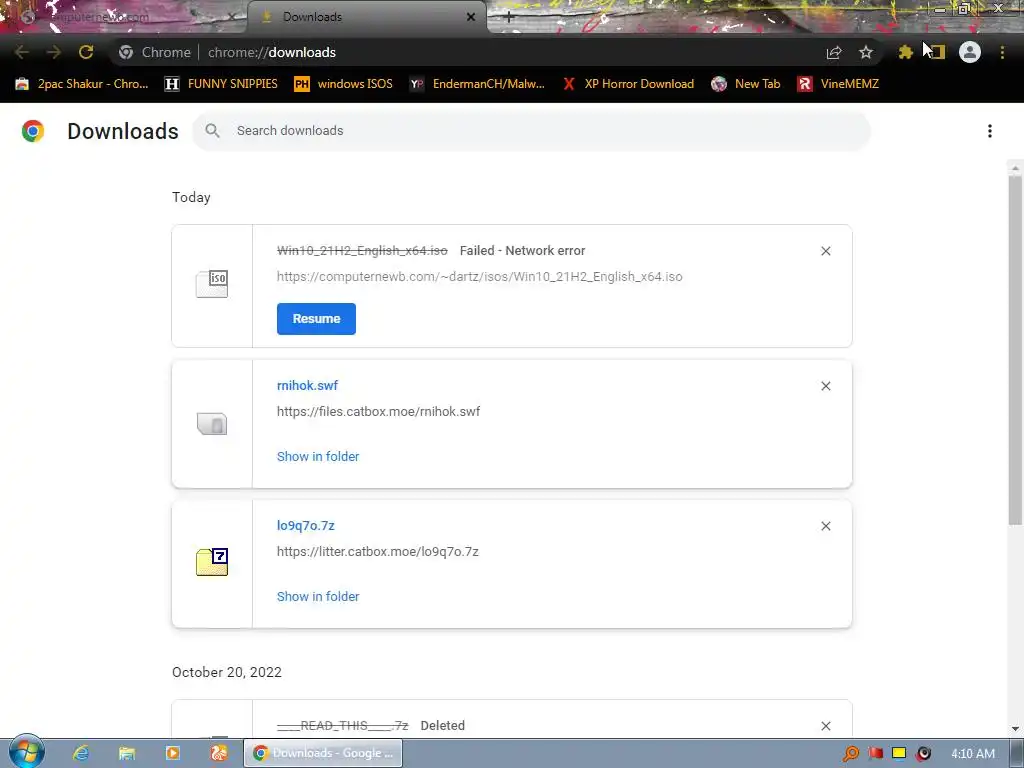Open the EndermanCH/Malw... bookmark
The height and width of the screenshot is (768, 1024).
click(x=477, y=84)
